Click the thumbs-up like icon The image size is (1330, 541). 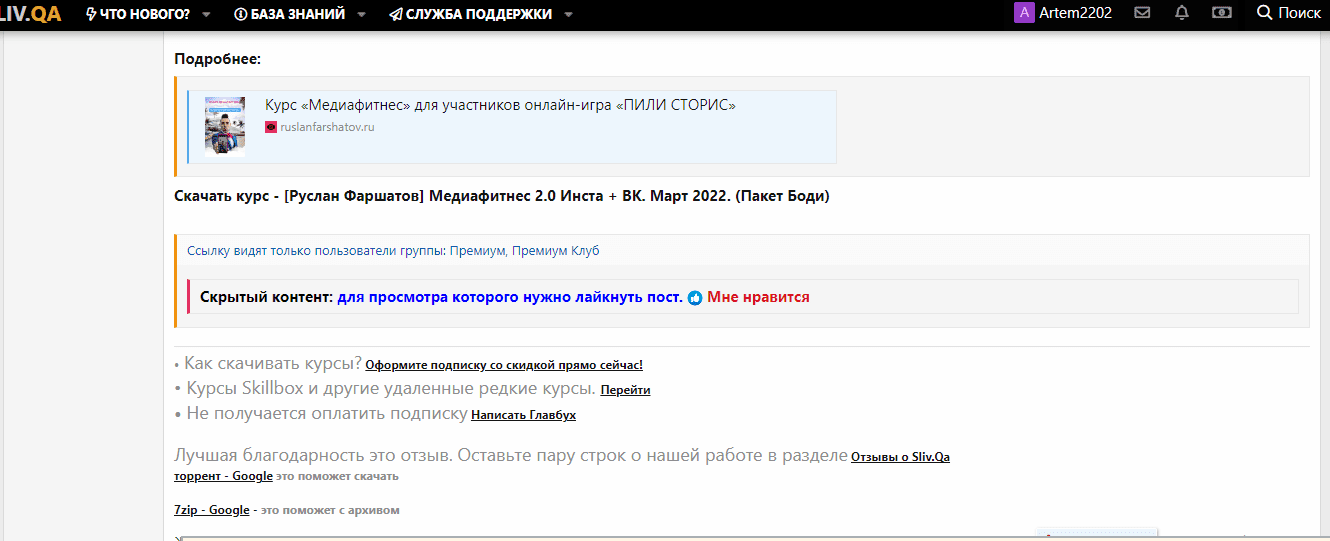(695, 298)
